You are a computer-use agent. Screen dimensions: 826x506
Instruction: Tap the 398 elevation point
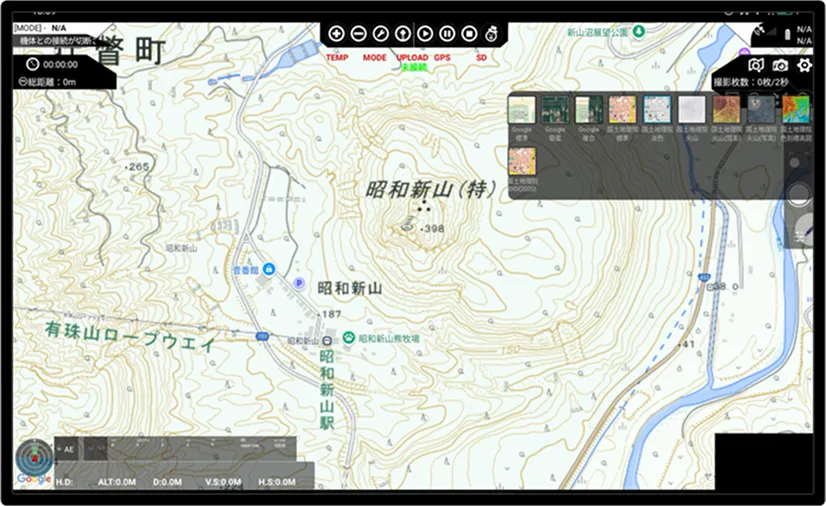click(x=434, y=229)
